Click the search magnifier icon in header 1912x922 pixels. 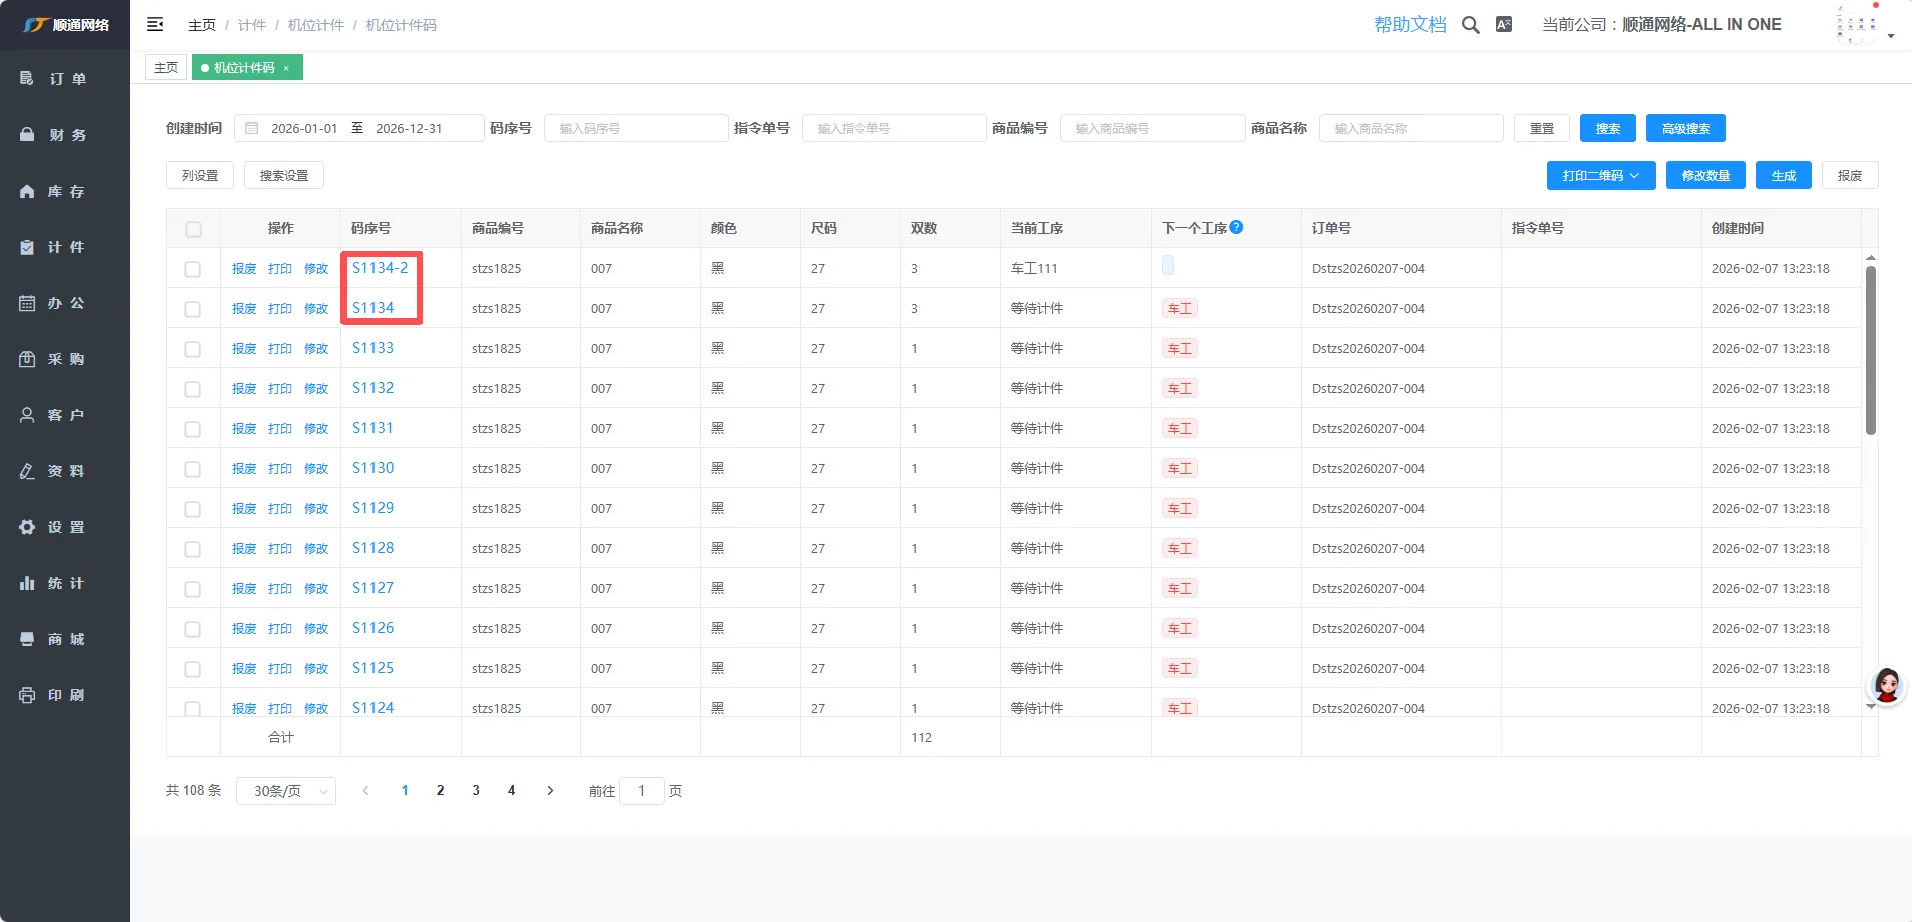tap(1470, 25)
